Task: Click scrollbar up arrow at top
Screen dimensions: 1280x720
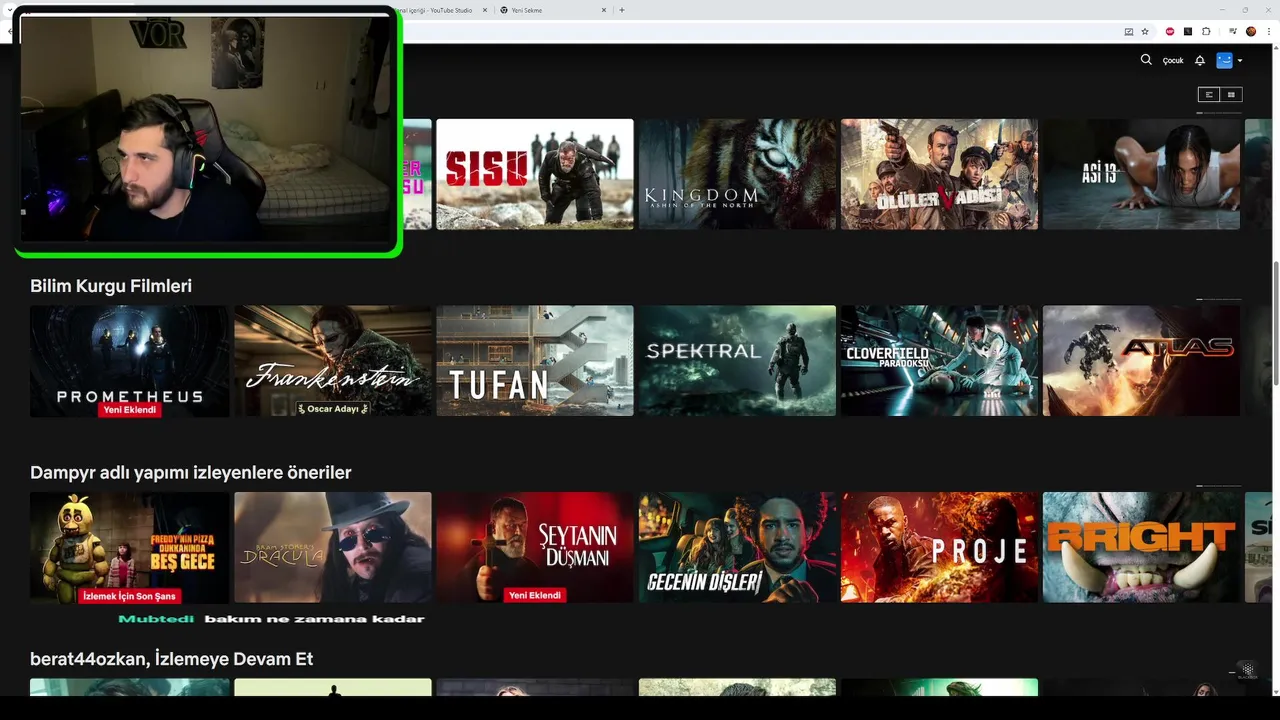Action: click(x=1275, y=49)
